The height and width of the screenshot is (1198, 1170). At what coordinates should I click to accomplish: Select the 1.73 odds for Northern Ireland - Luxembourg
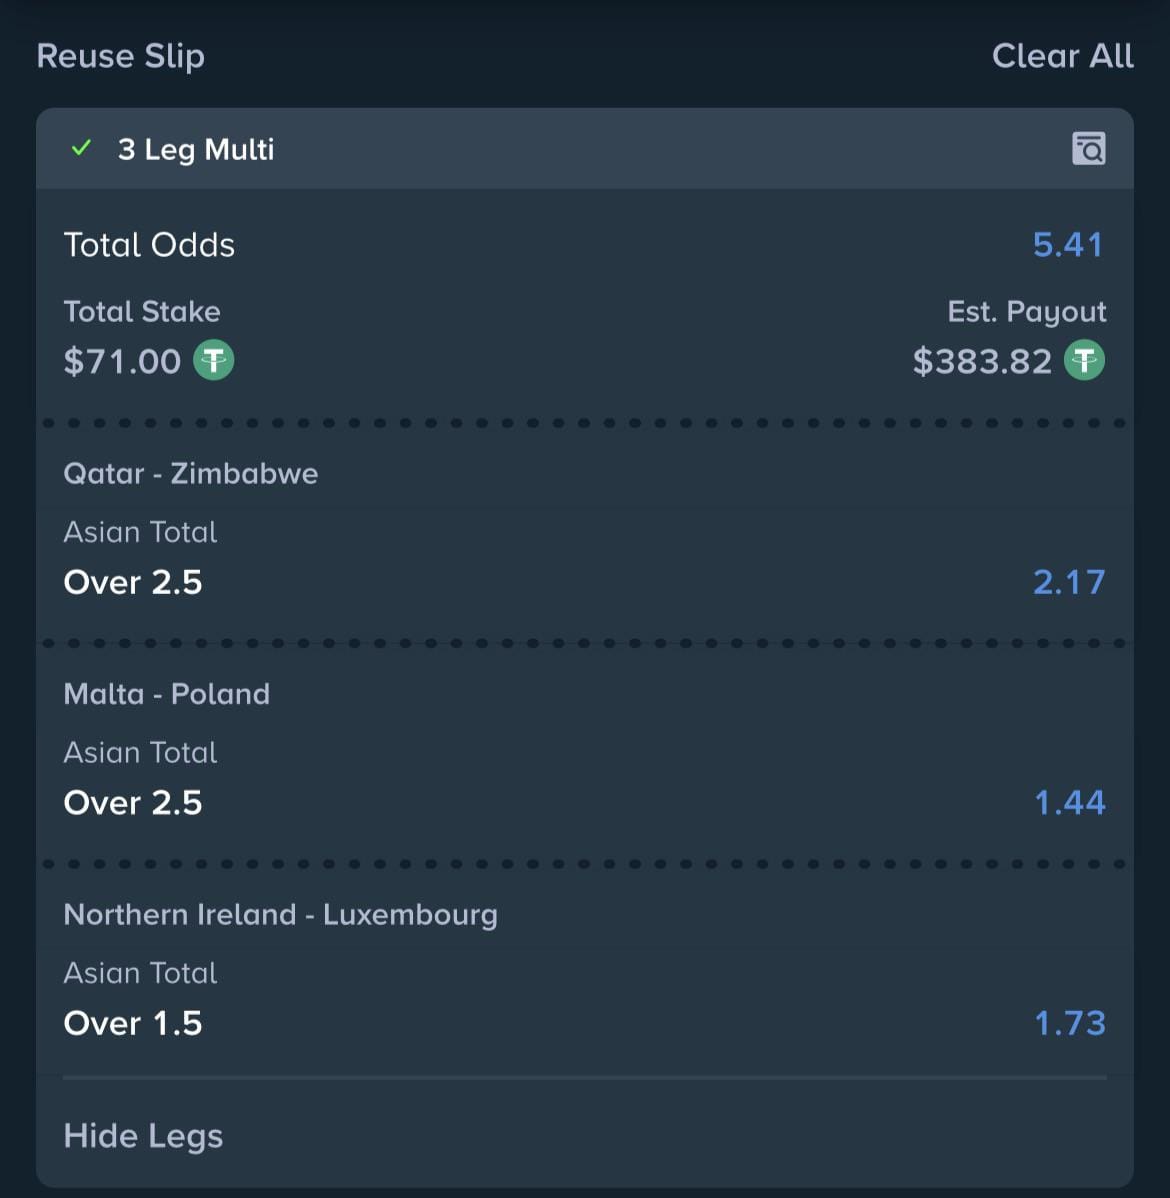1069,1022
